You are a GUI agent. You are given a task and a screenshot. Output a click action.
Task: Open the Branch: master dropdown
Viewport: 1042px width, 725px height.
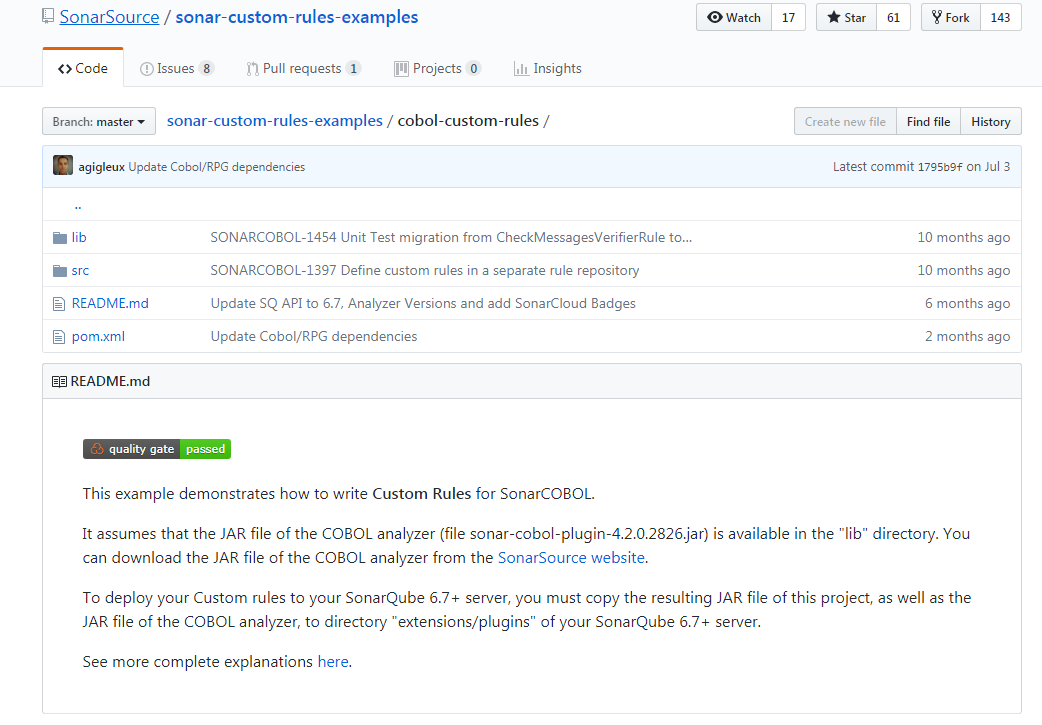[98, 121]
